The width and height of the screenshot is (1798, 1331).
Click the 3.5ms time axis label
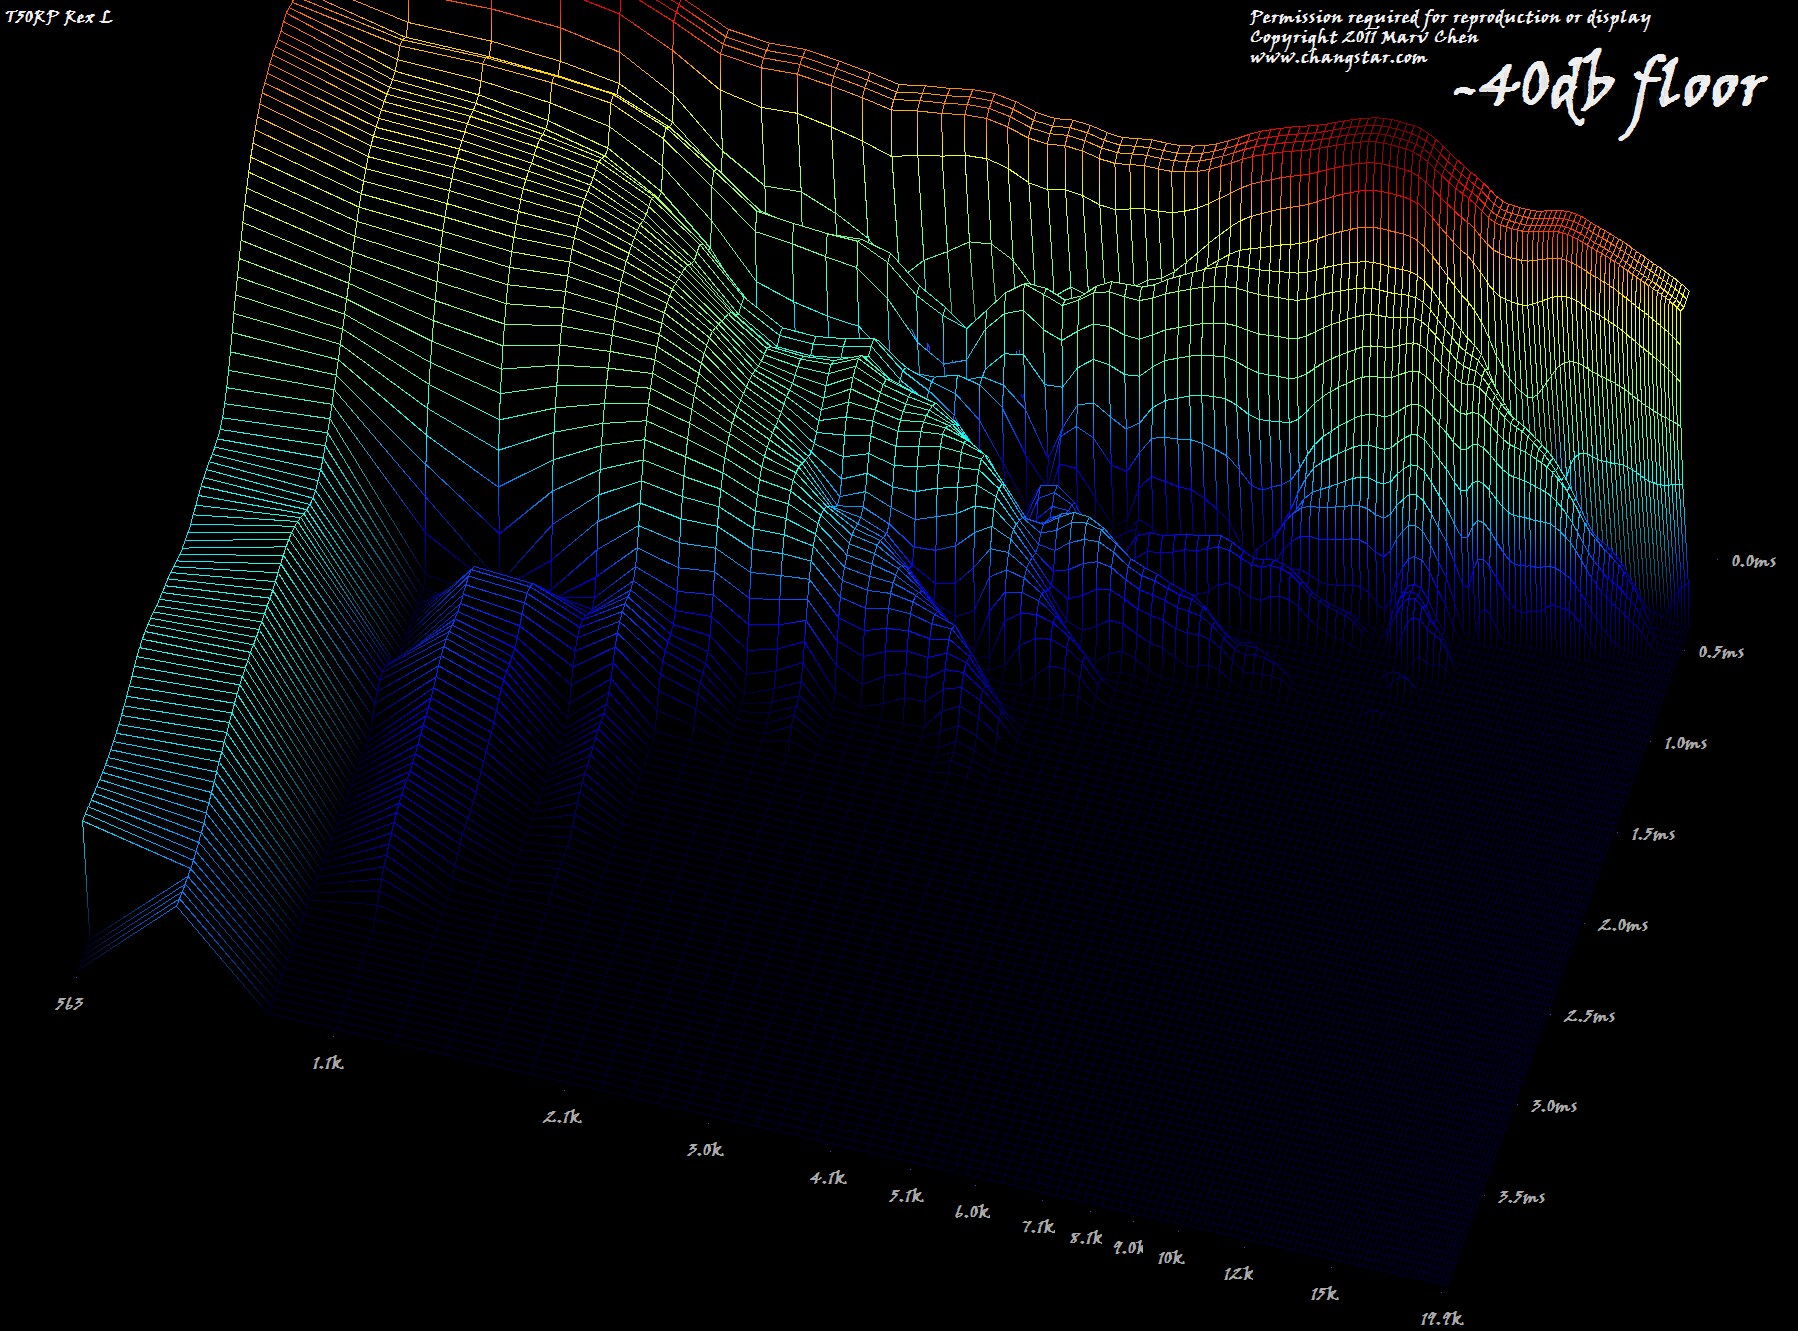(1522, 1198)
